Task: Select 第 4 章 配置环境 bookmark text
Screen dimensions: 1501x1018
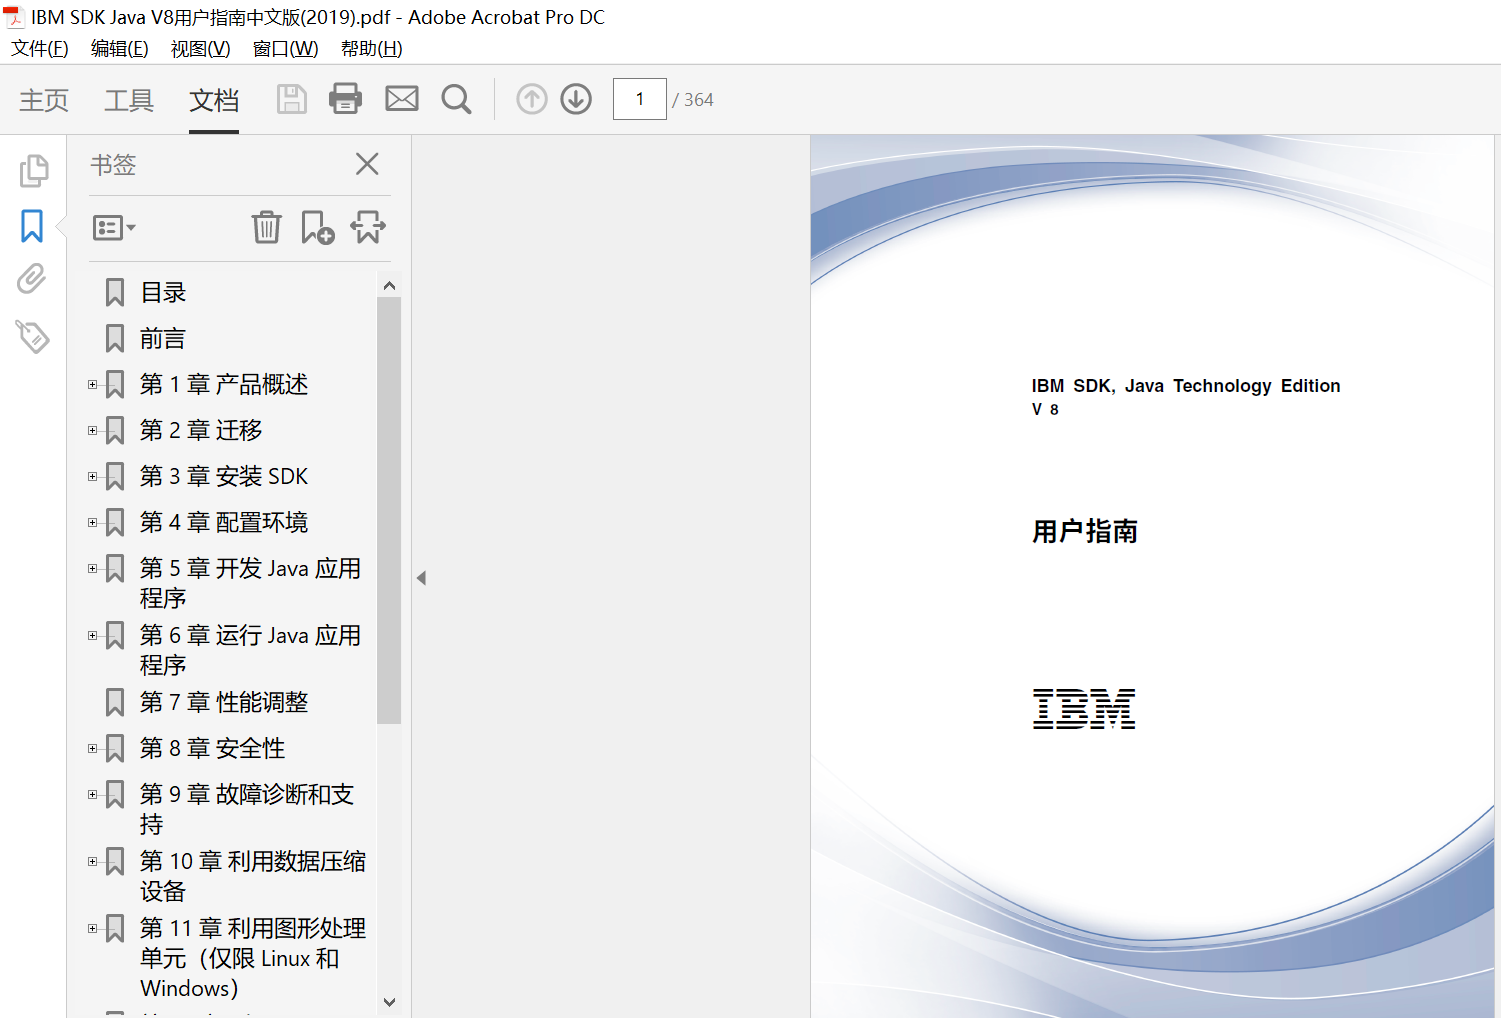Action: pos(224,522)
